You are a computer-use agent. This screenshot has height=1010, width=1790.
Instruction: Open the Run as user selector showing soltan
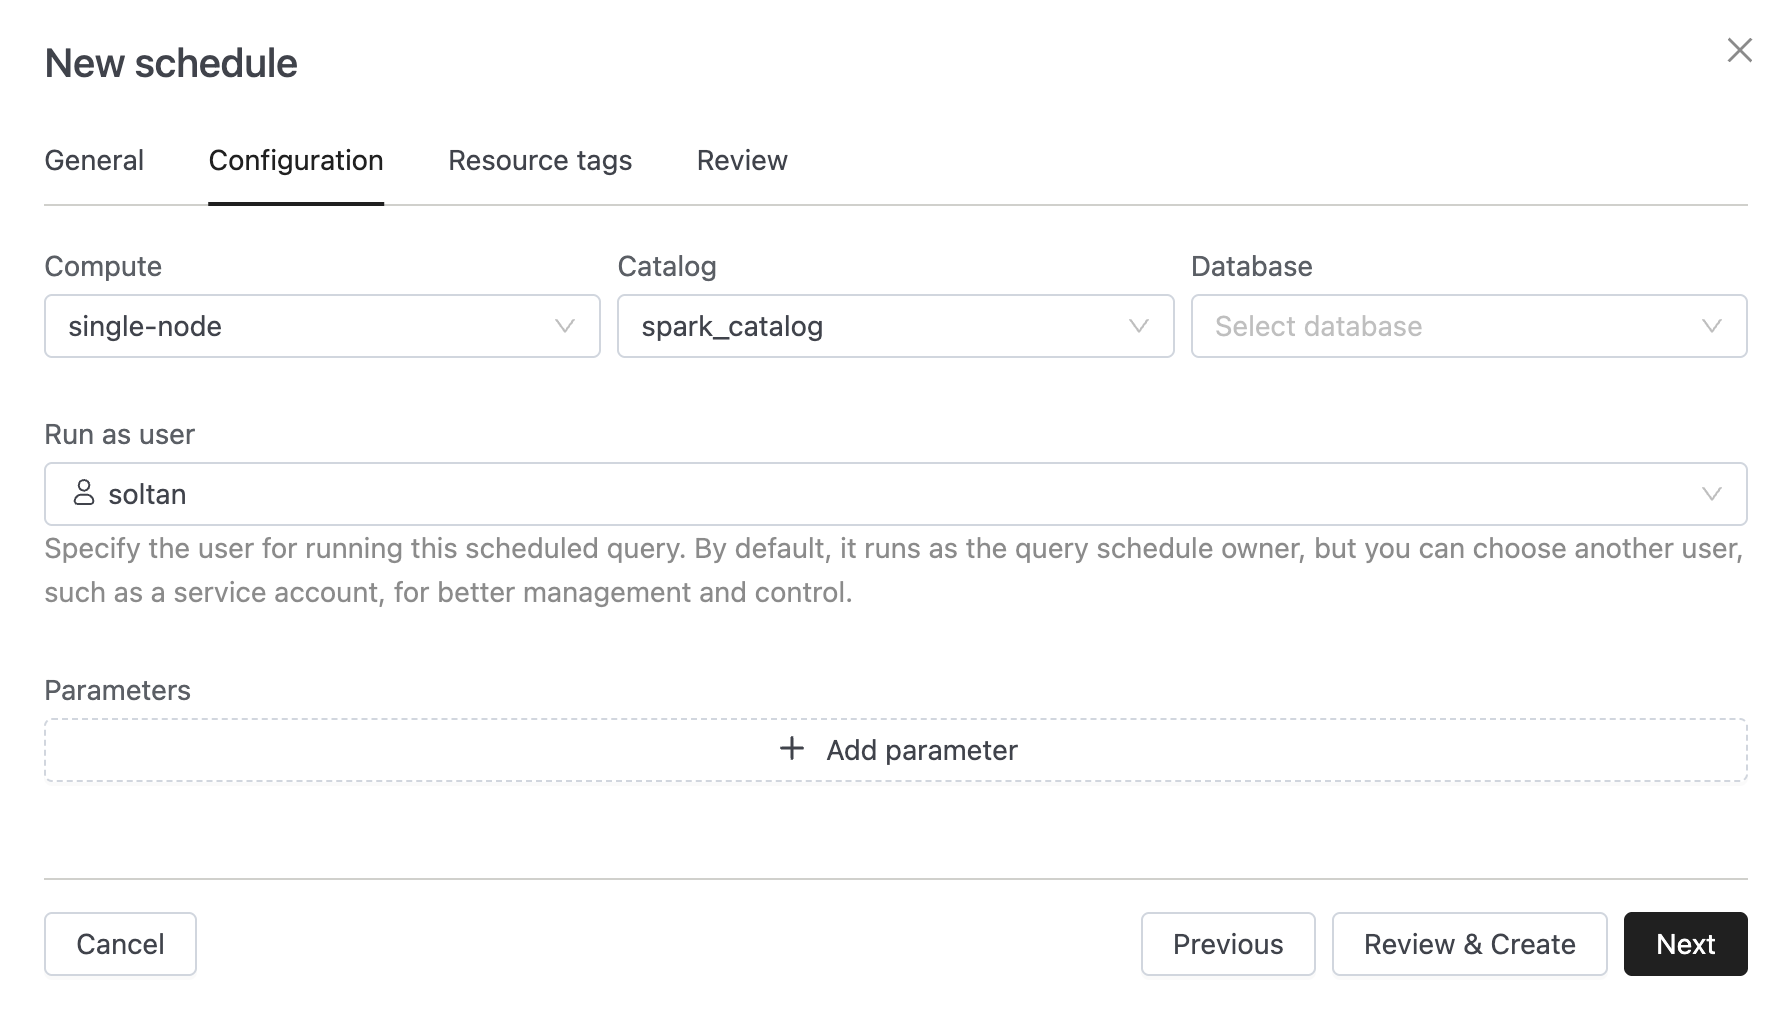pos(880,494)
